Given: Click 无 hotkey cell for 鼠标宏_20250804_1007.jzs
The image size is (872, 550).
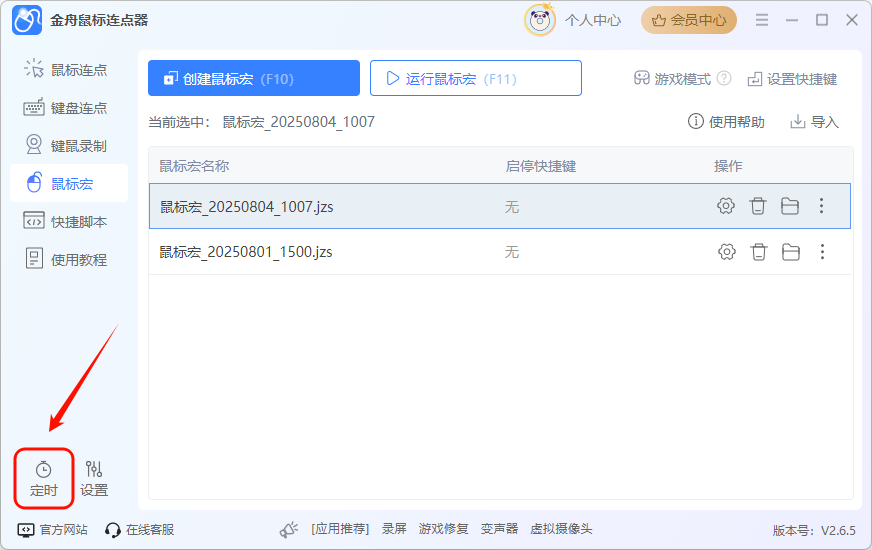Looking at the screenshot, I should pyautogui.click(x=512, y=207).
